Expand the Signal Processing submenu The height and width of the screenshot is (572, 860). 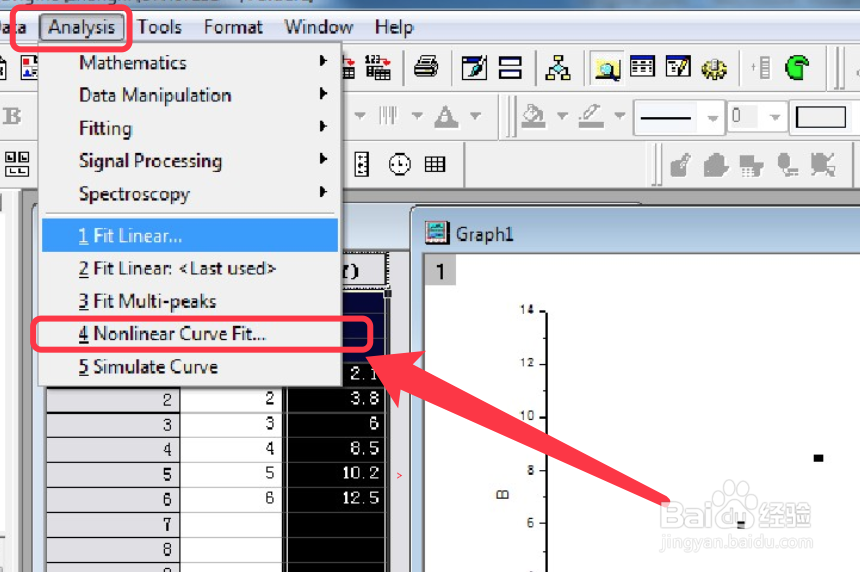point(190,161)
